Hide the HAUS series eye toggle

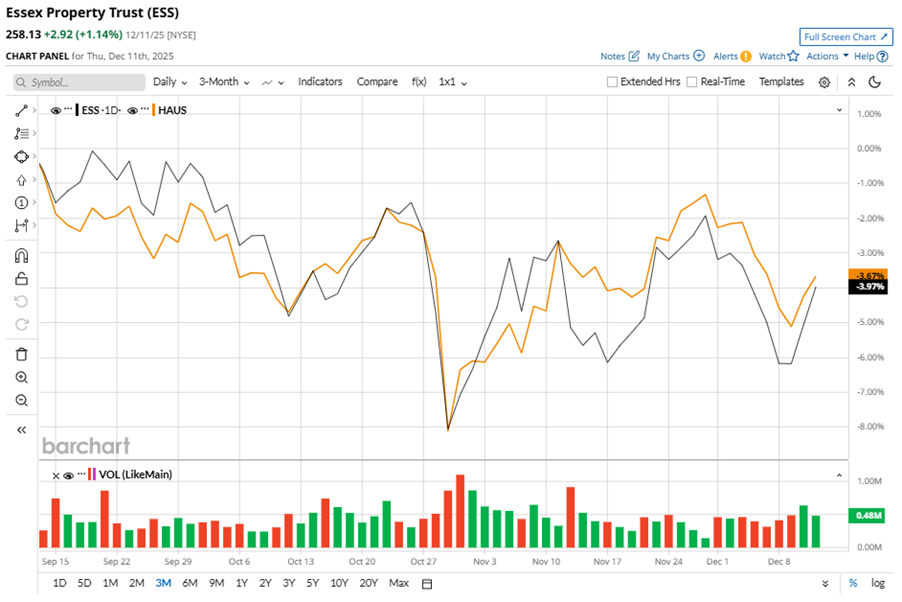(x=132, y=111)
